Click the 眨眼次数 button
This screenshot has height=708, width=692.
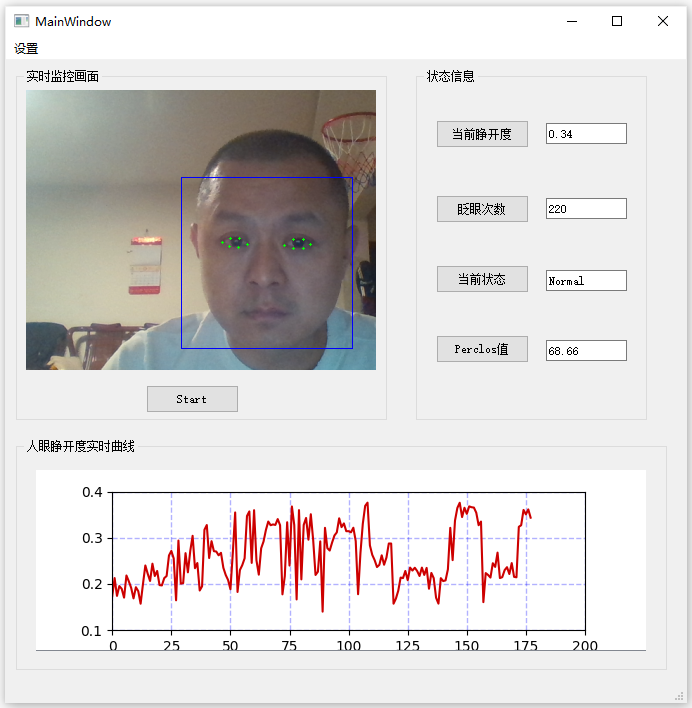pyautogui.click(x=482, y=209)
